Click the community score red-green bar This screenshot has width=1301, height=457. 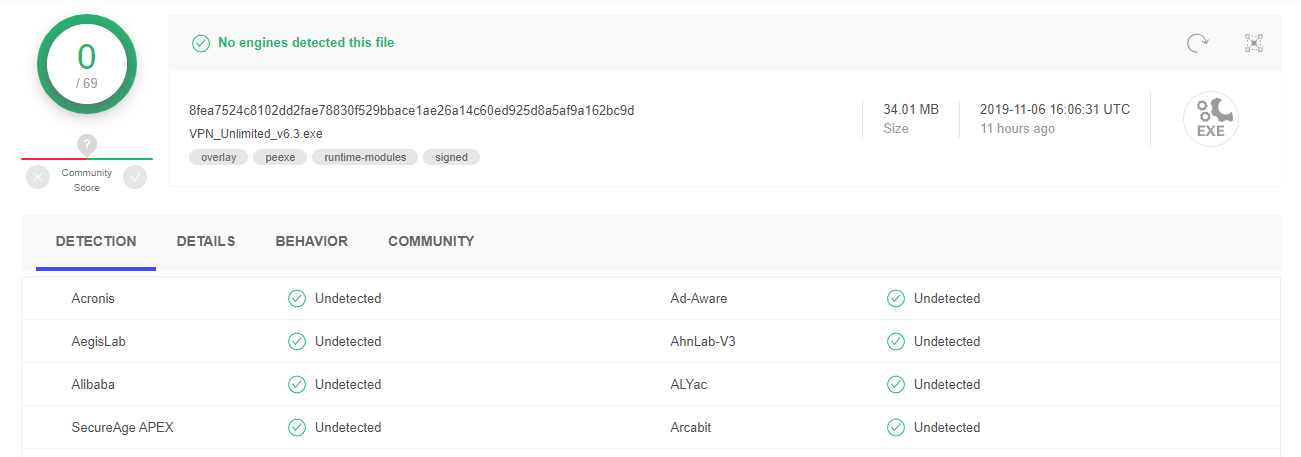tap(87, 158)
